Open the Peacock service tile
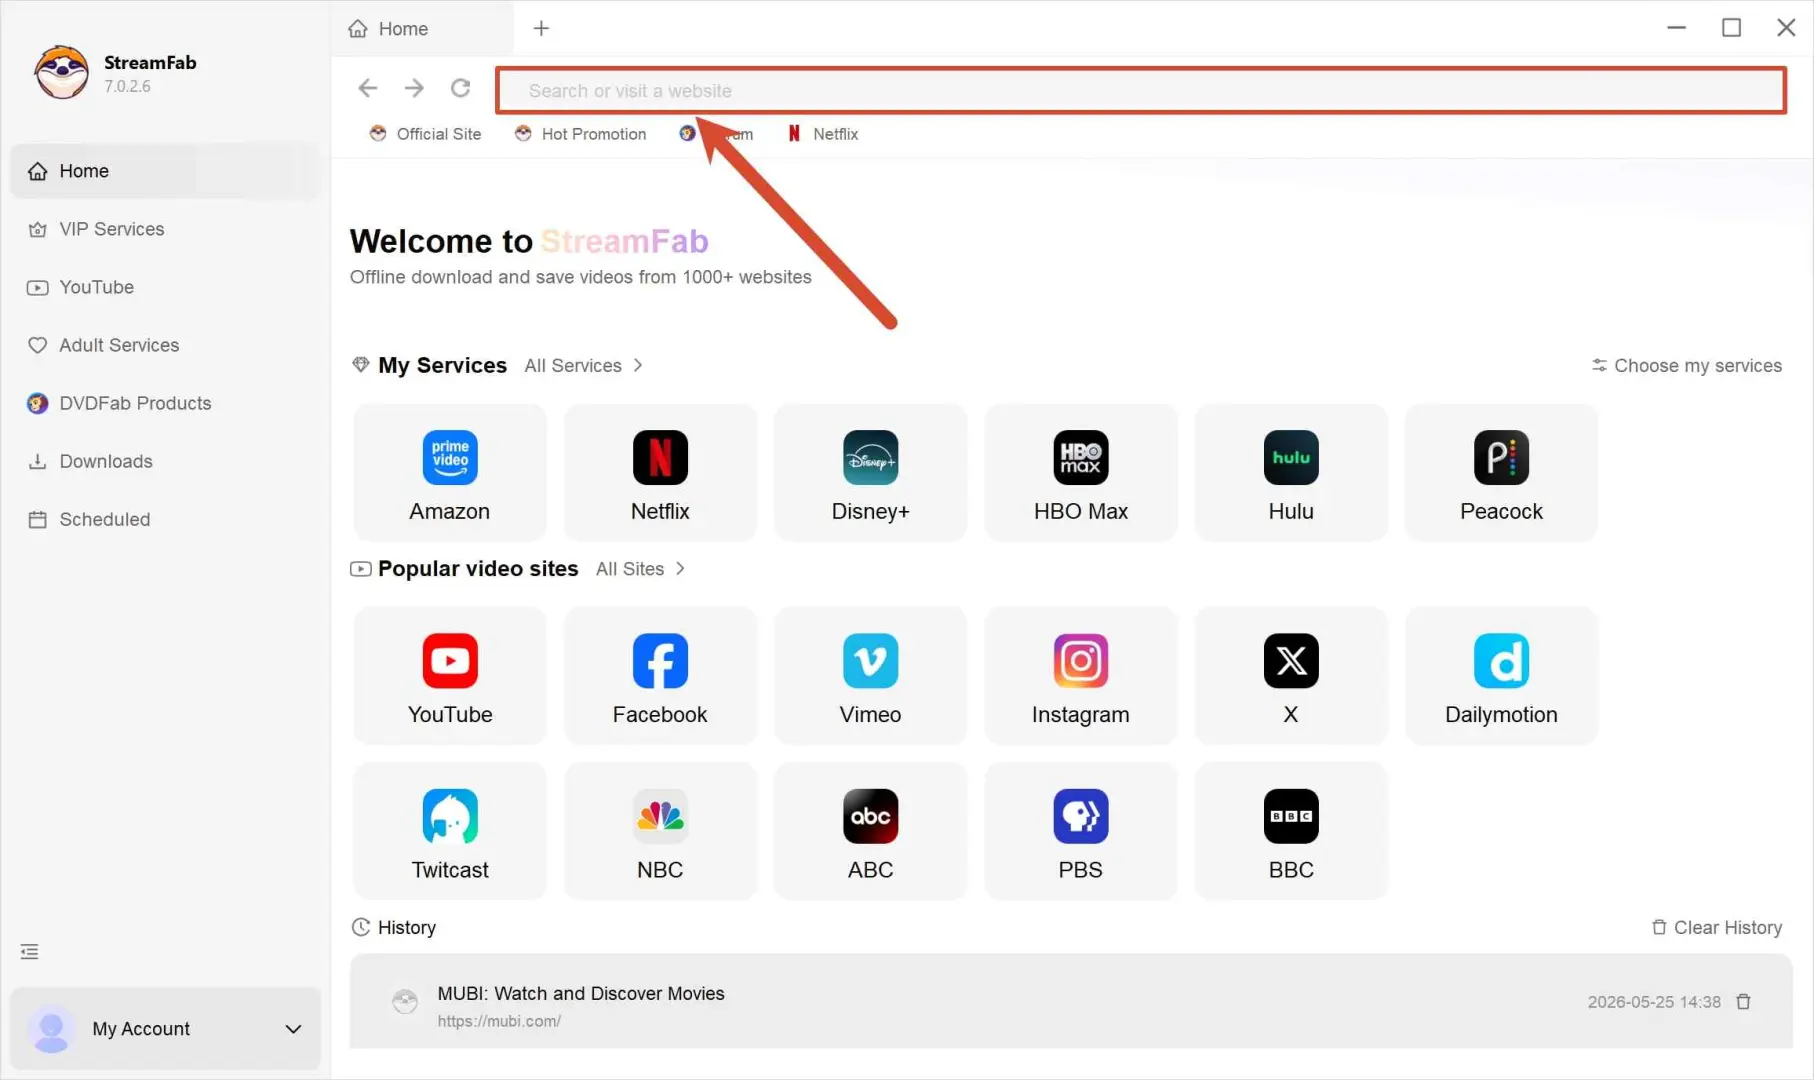1814x1080 pixels. pos(1501,473)
